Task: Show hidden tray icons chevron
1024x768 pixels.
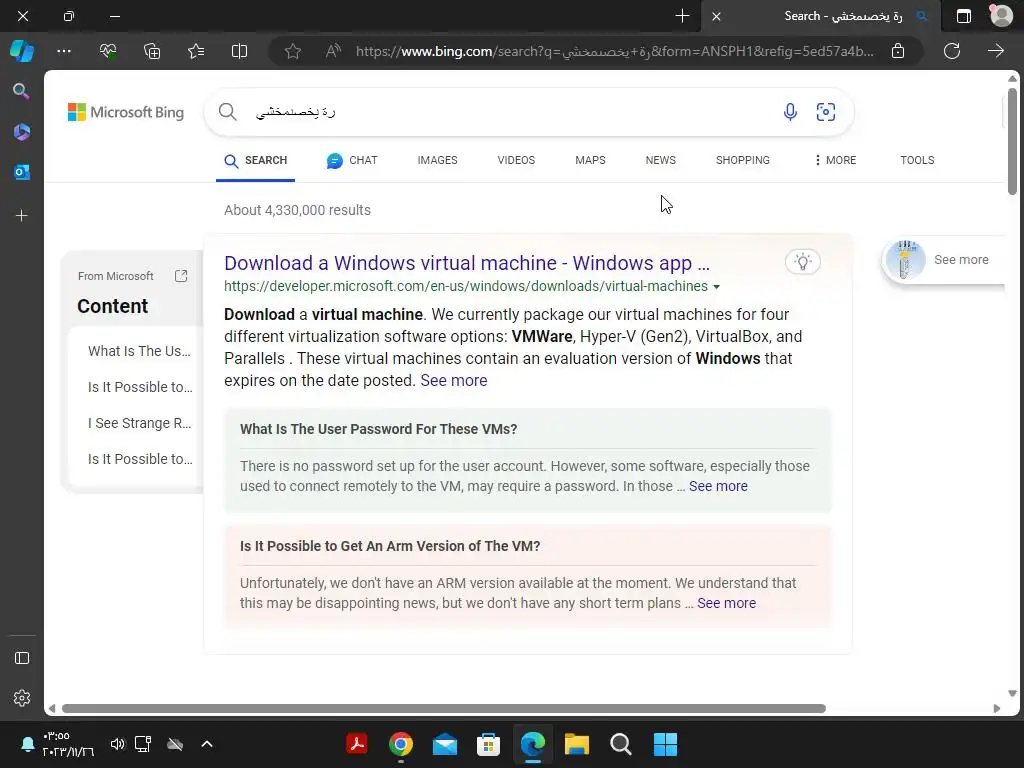Action: pos(206,743)
